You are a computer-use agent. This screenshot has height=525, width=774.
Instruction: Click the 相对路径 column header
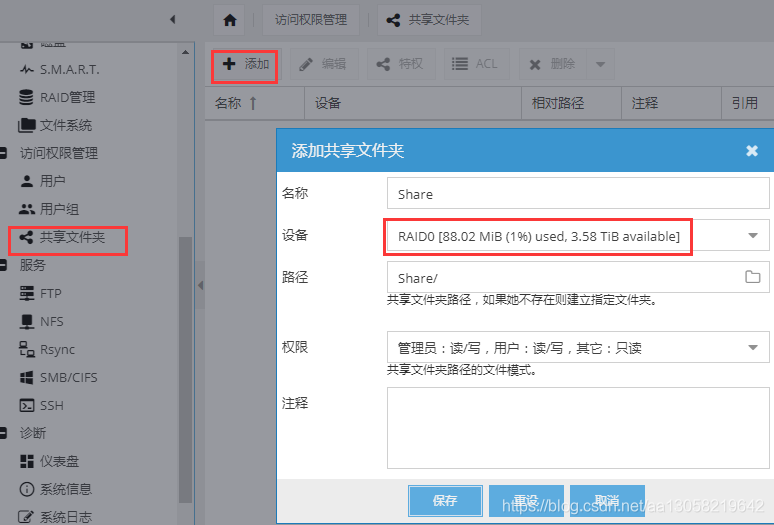point(572,103)
